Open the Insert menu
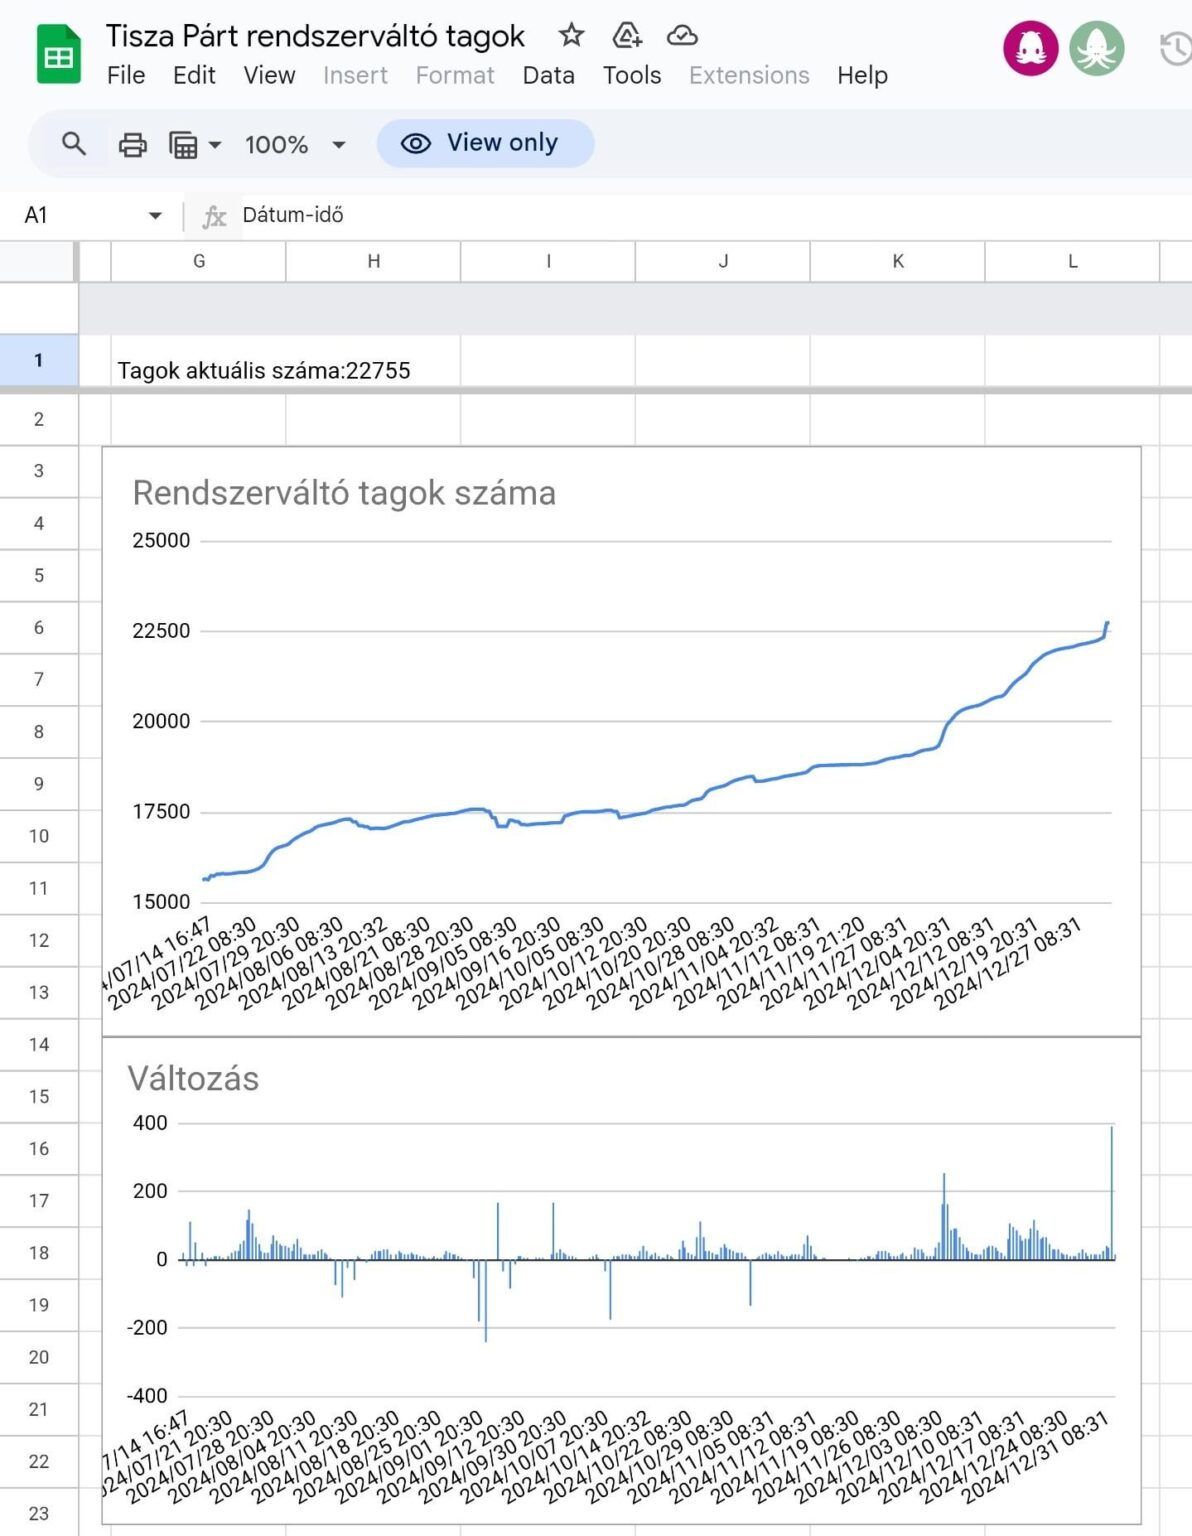This screenshot has height=1536, width=1192. click(355, 75)
